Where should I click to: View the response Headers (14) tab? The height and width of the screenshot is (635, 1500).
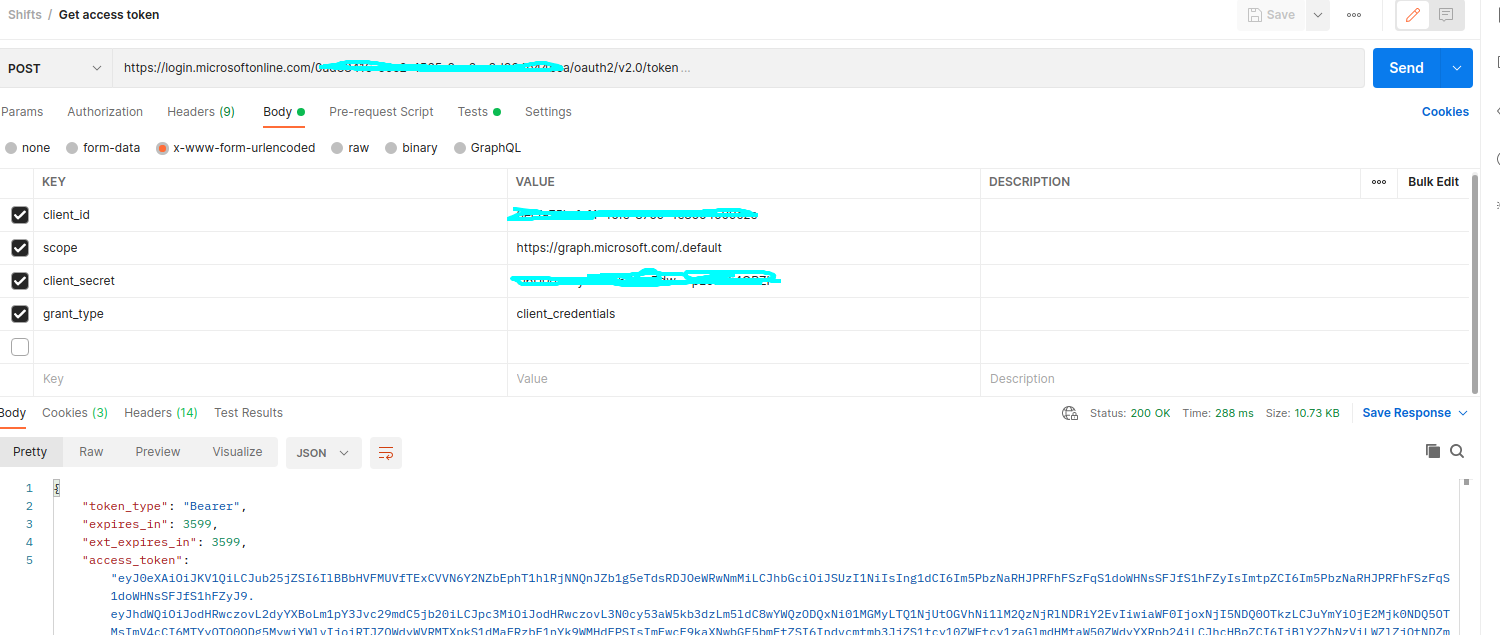coord(161,413)
